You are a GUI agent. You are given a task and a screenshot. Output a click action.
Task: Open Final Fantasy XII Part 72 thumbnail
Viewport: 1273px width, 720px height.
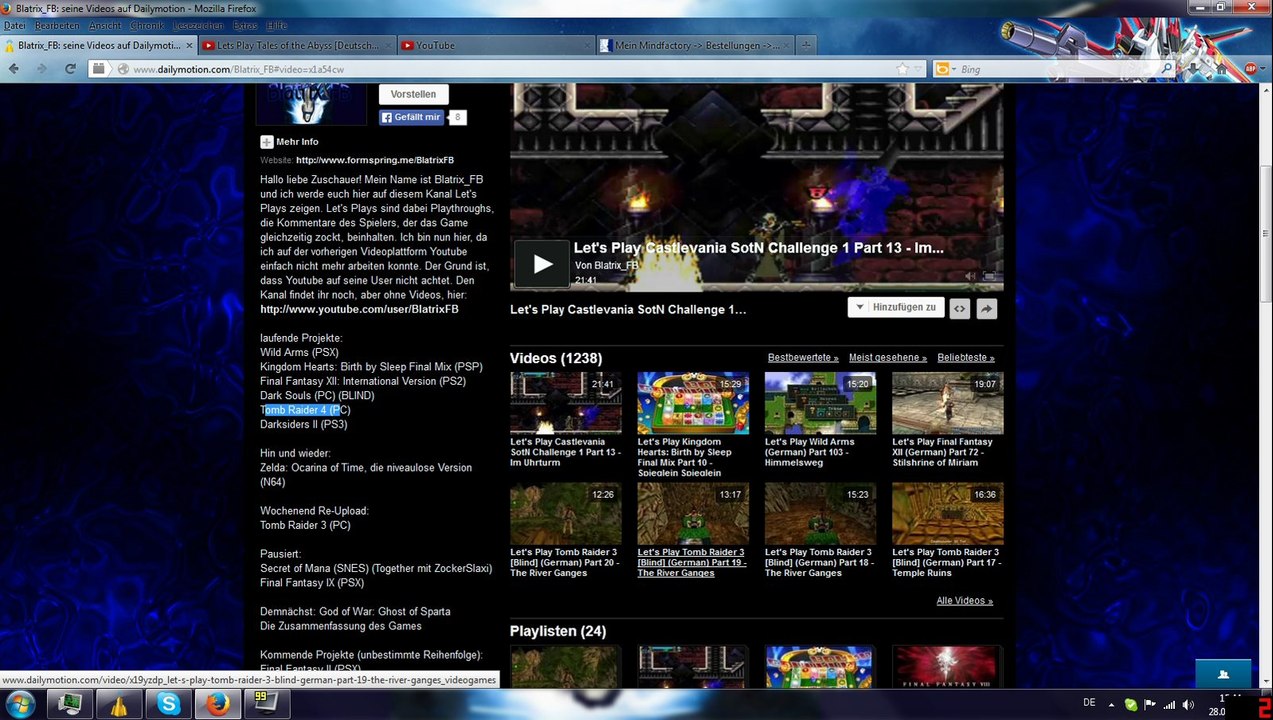click(948, 403)
